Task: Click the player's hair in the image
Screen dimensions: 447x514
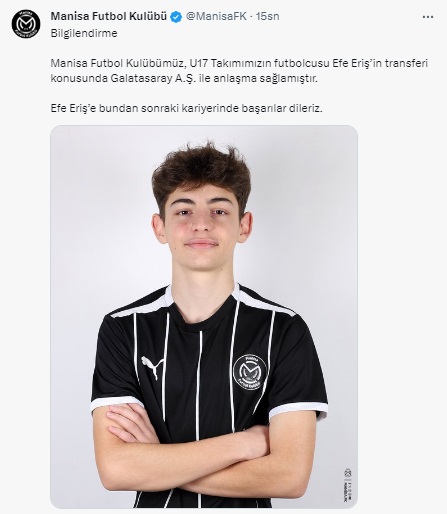Action: [201, 173]
